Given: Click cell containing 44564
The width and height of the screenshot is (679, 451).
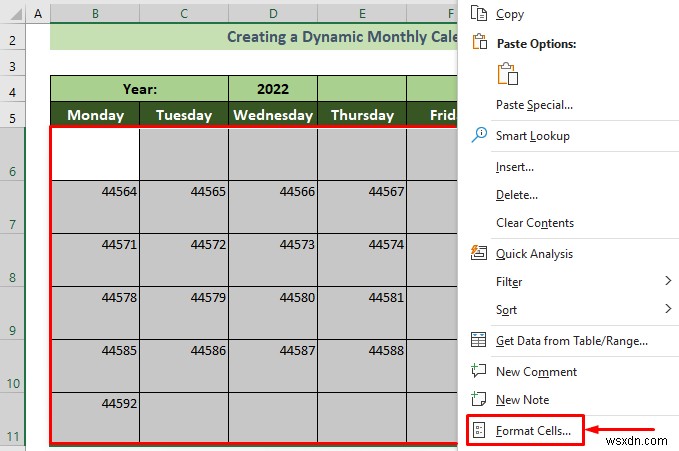Looking at the screenshot, I should [95, 207].
